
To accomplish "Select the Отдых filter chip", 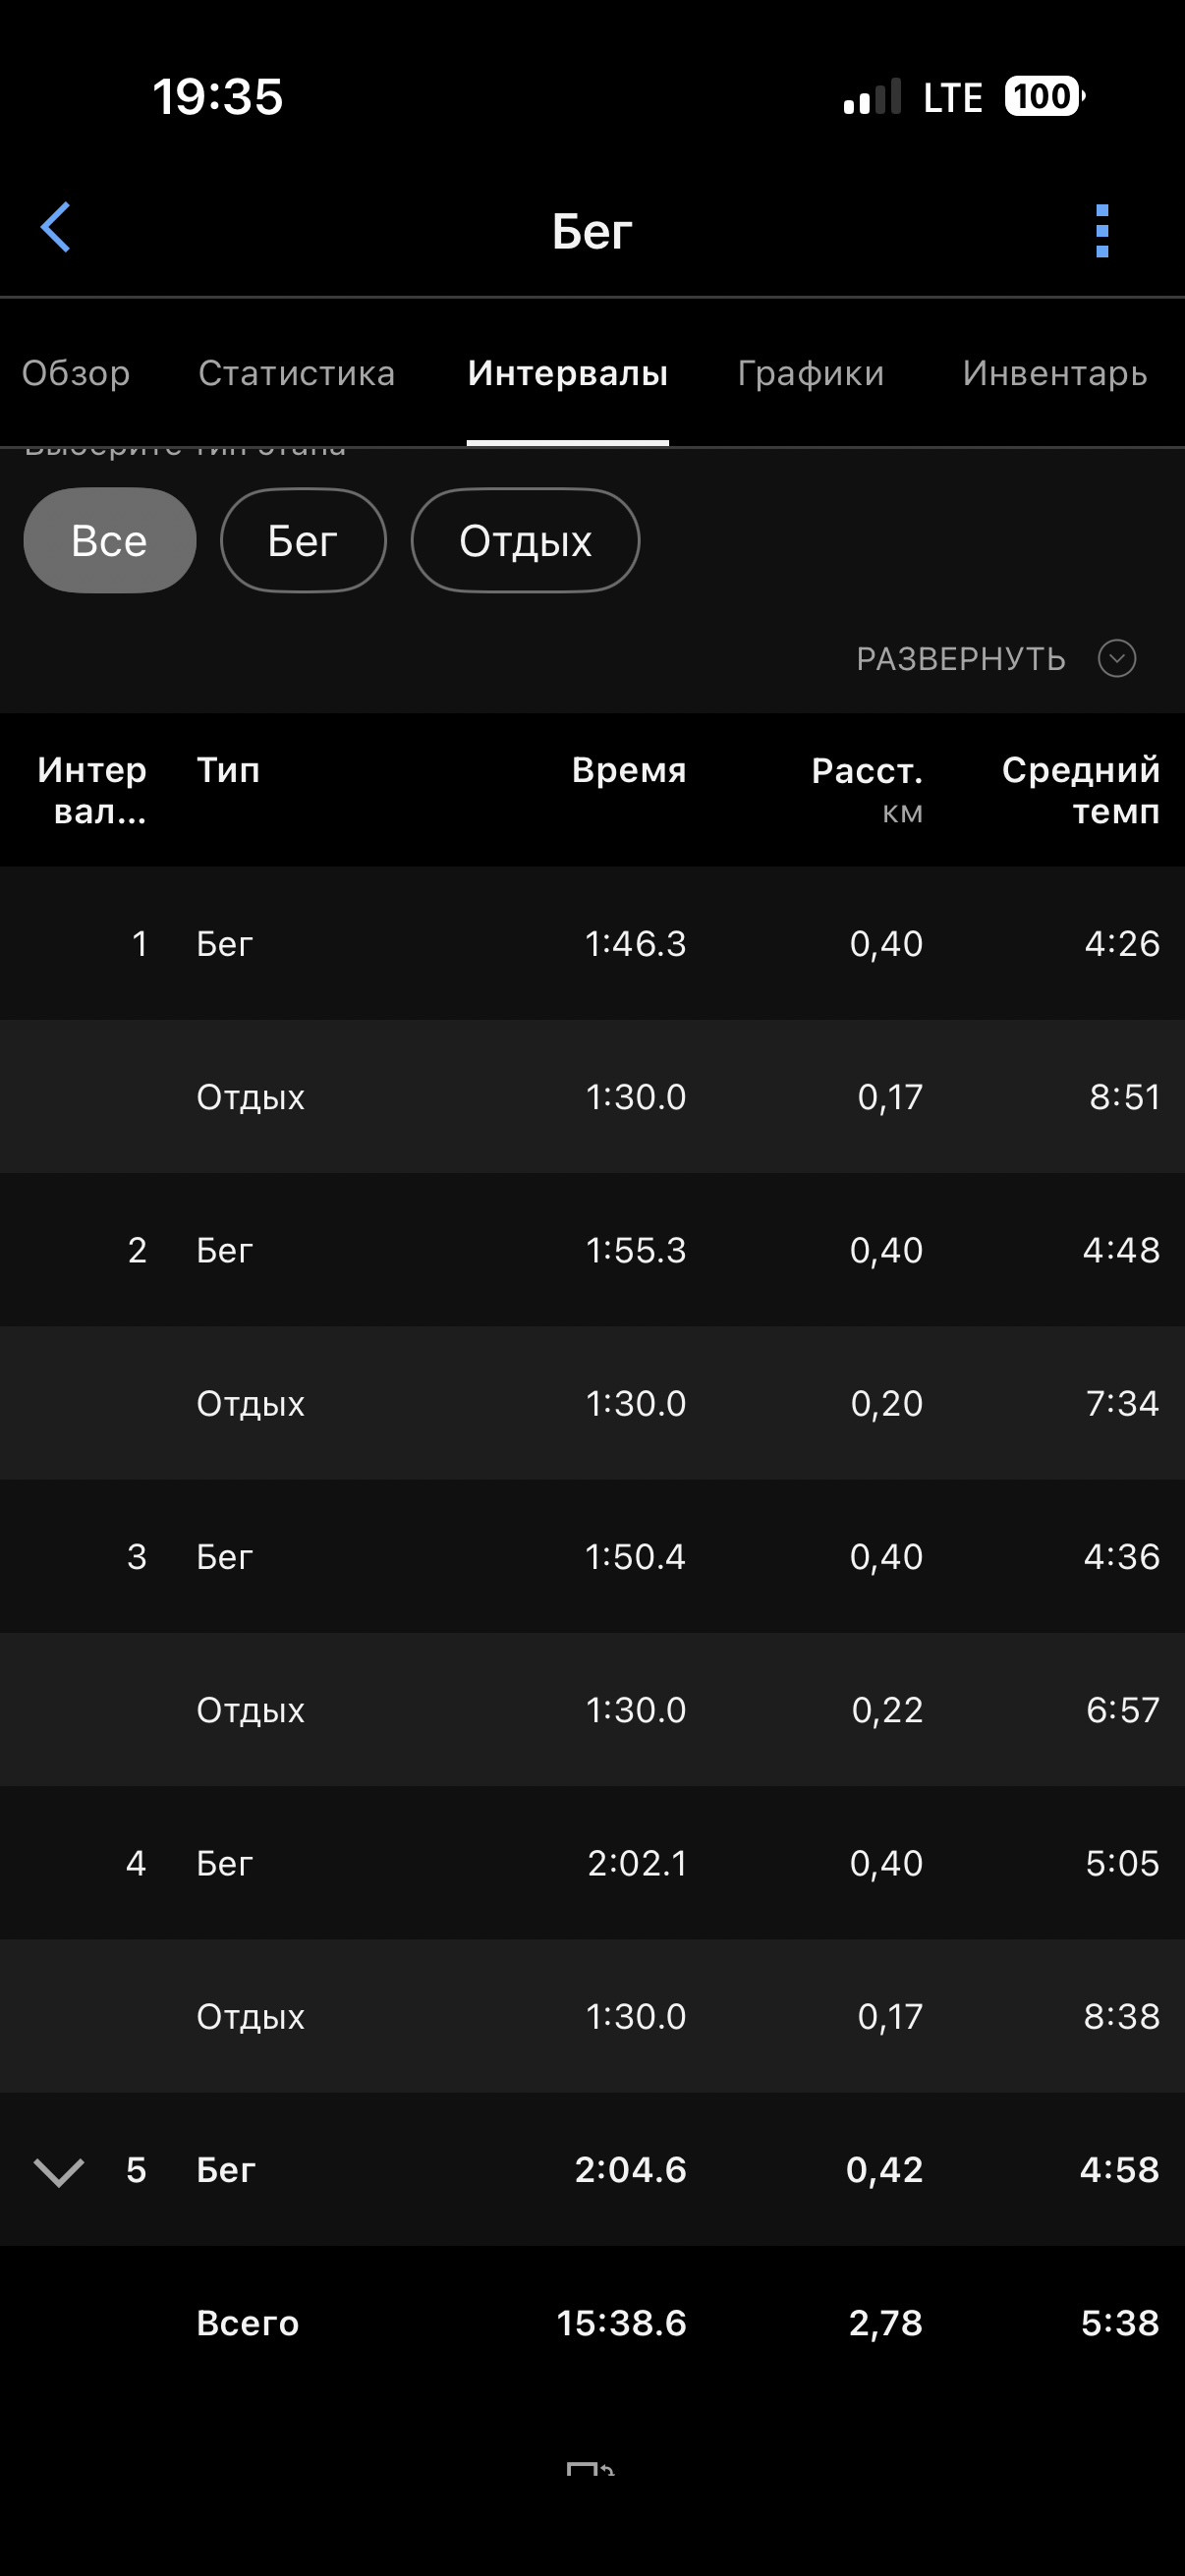I will click(525, 540).
